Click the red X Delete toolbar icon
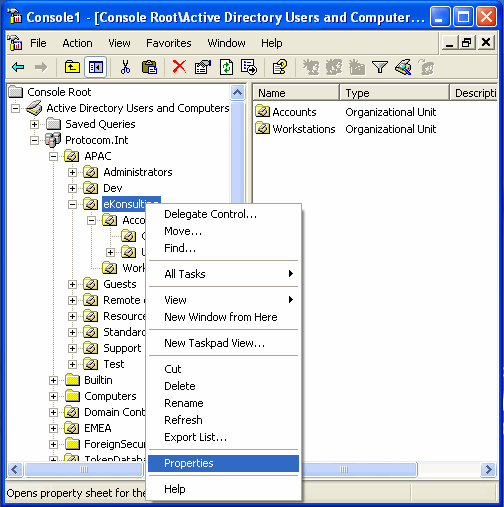504x507 pixels. tap(179, 67)
